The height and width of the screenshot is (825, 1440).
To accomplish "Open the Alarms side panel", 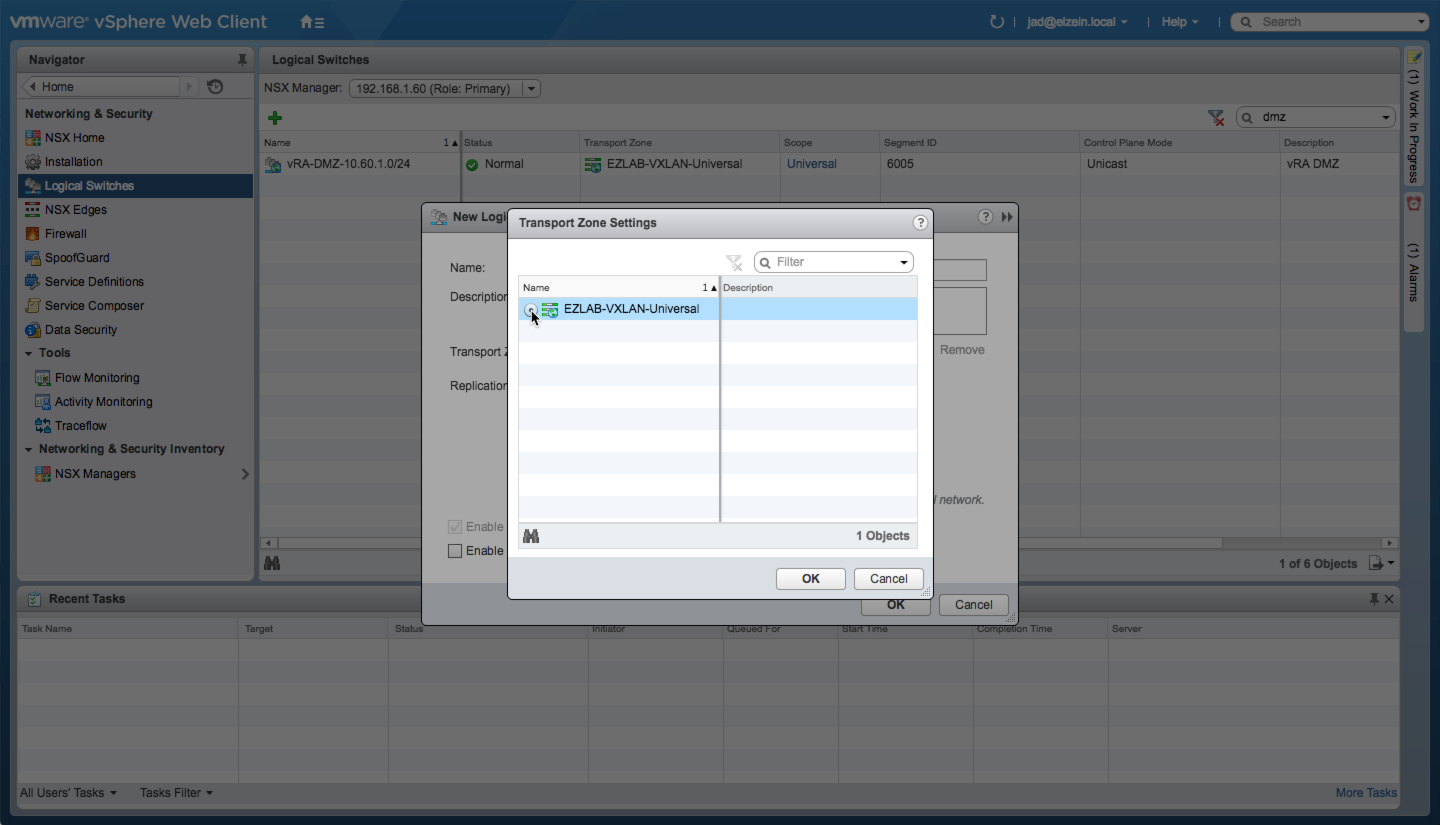I will [x=1414, y=262].
